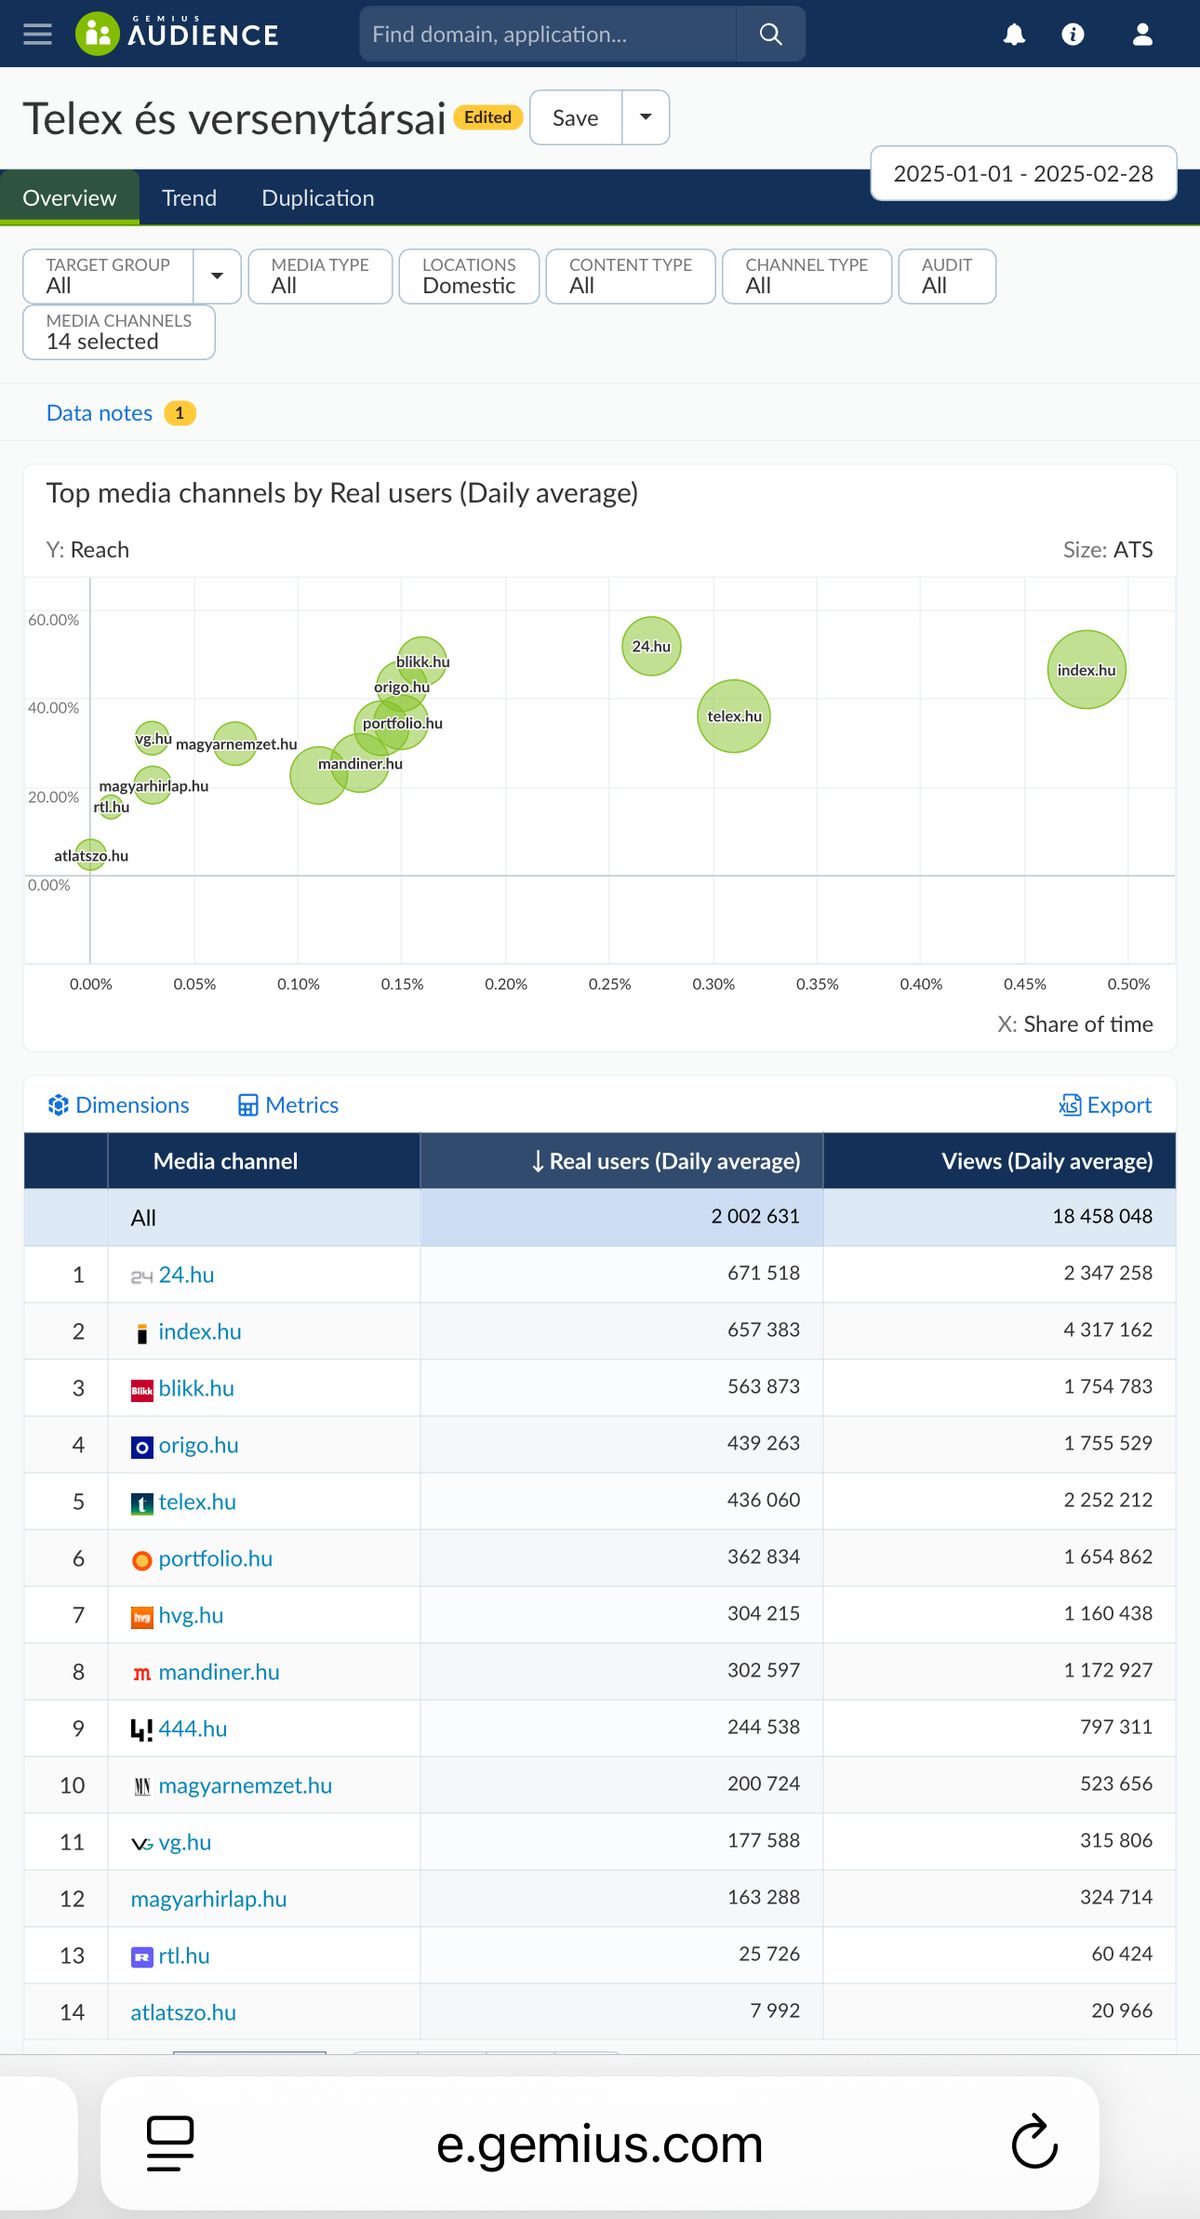Click the Dimensions gear icon
This screenshot has width=1200, height=2219.
coord(58,1105)
